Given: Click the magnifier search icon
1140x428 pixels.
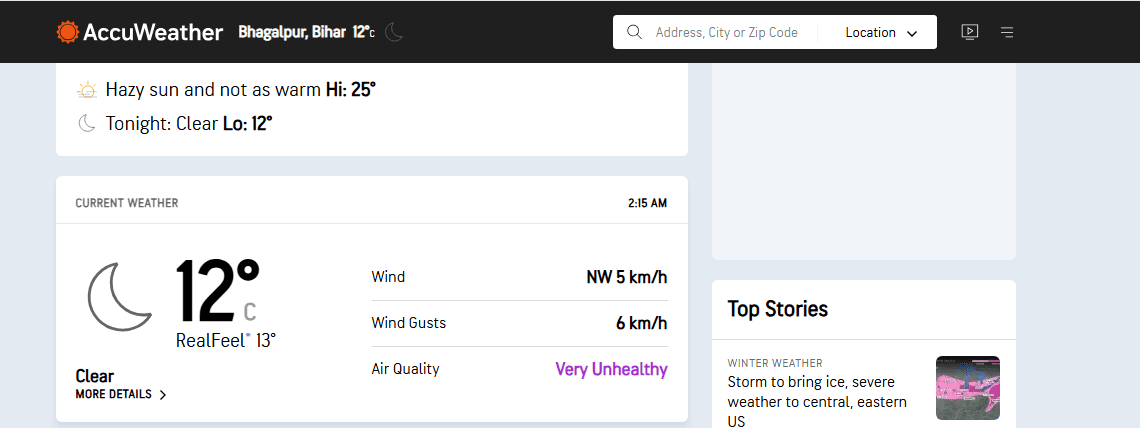Looking at the screenshot, I should (x=634, y=32).
